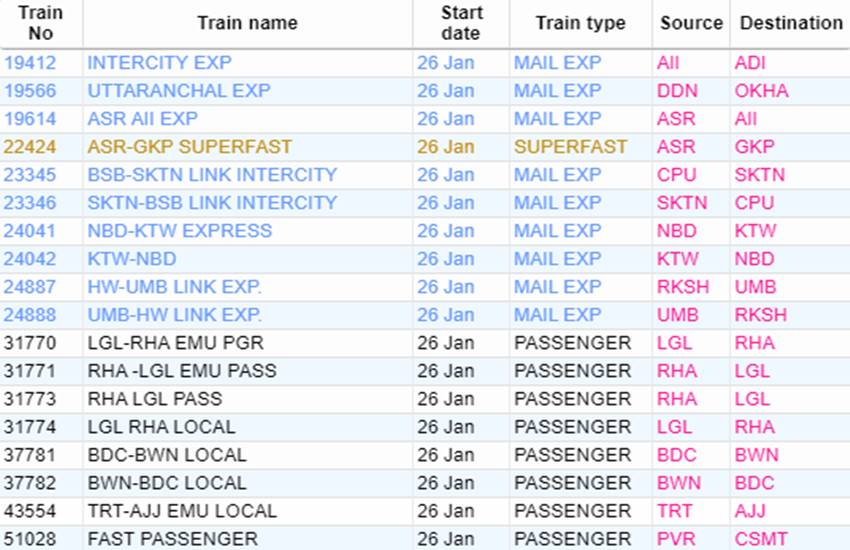Click the Train No column header

tap(40, 23)
